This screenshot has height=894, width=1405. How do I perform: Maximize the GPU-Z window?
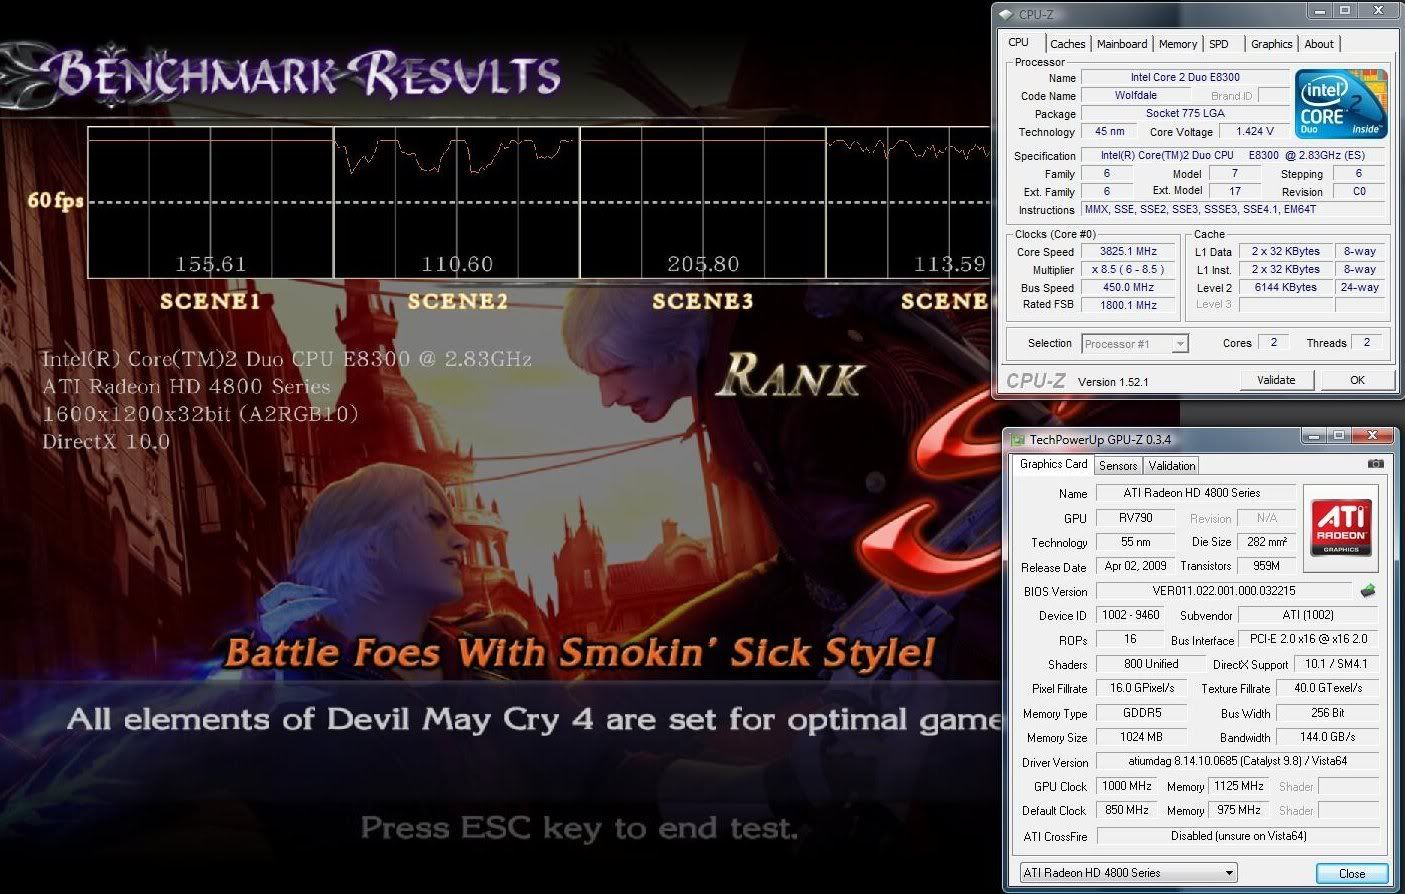1339,435
